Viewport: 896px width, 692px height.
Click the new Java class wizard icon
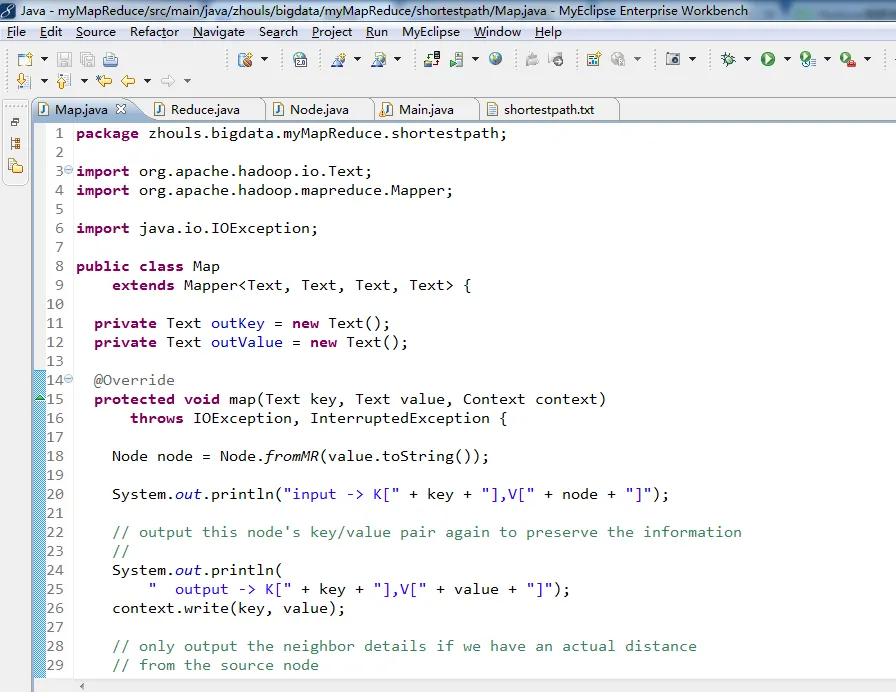339,59
